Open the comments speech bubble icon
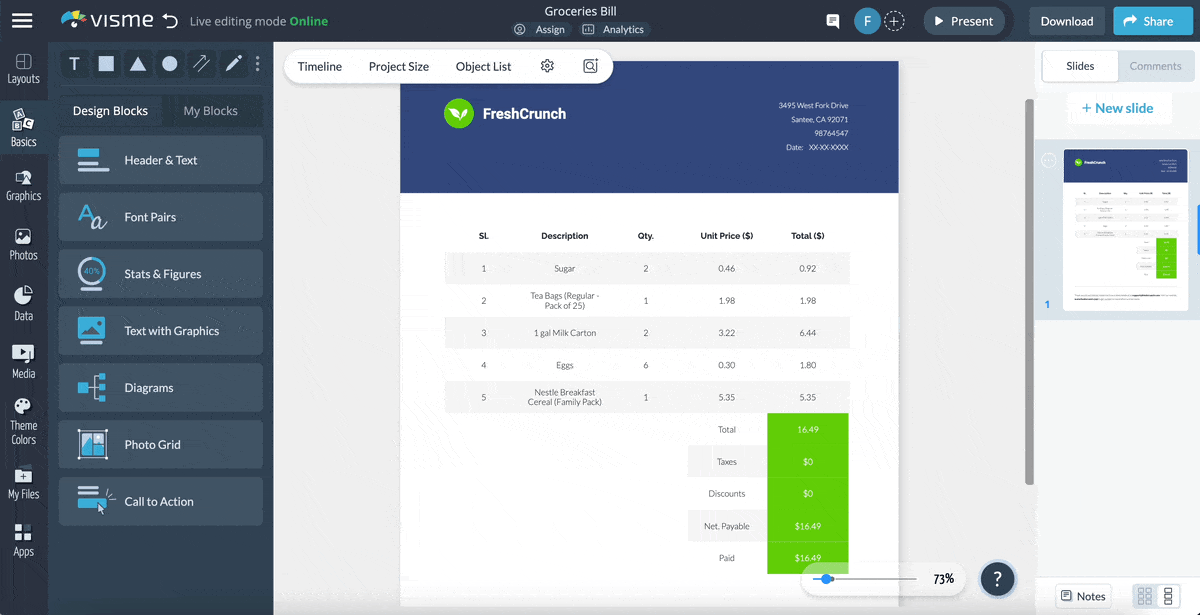Viewport: 1200px width, 615px height. click(x=832, y=21)
